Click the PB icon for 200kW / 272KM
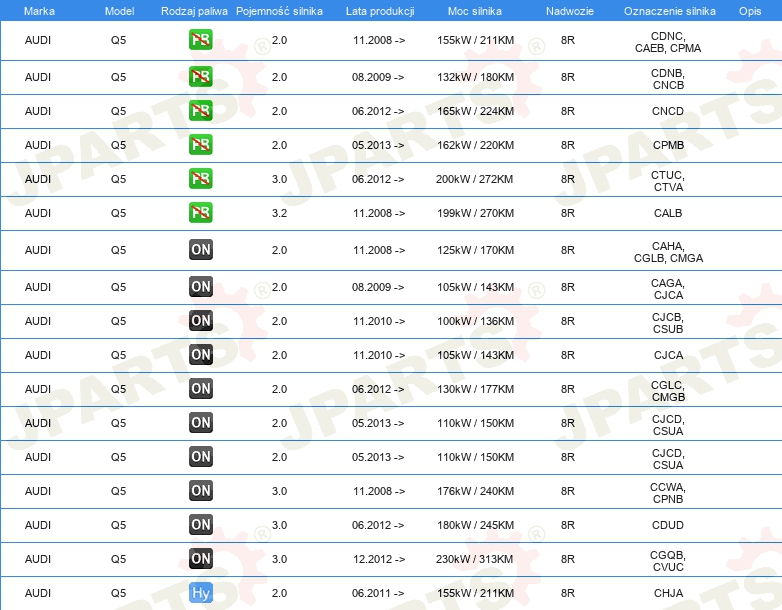782x610 pixels. click(x=201, y=179)
